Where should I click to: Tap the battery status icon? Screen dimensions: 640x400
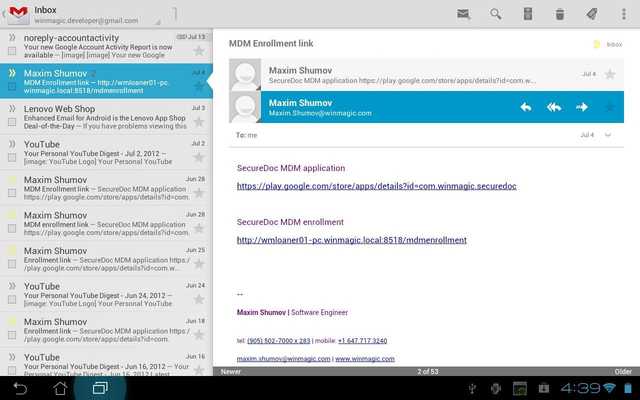click(x=628, y=388)
